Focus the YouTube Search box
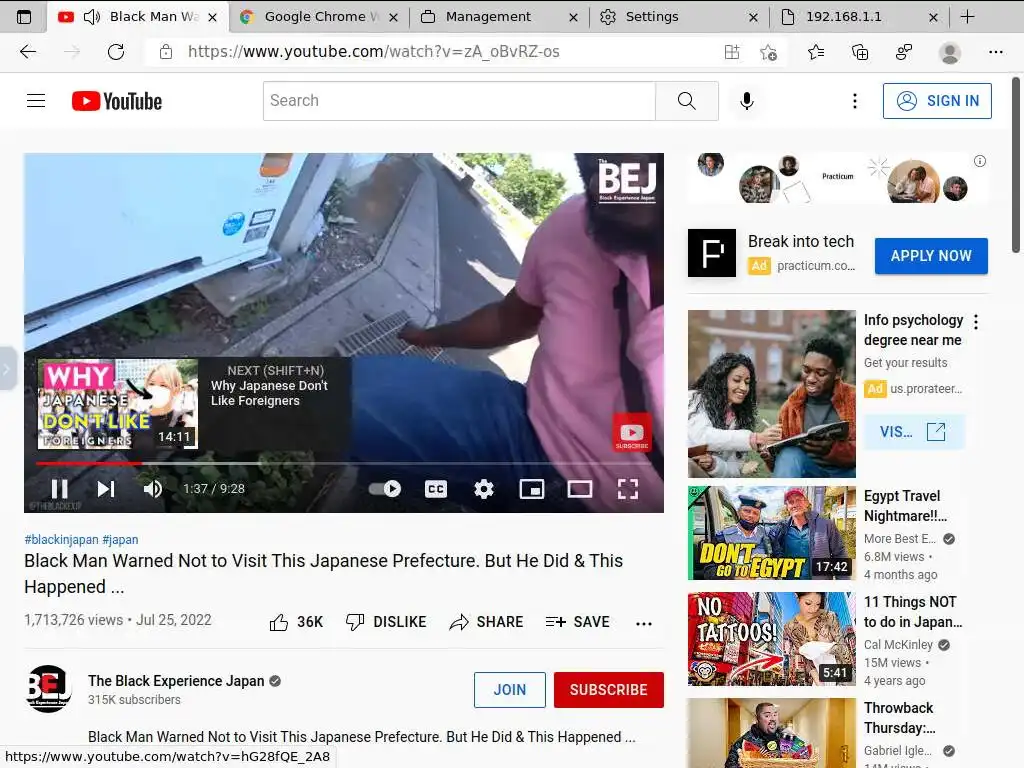Viewport: 1024px width, 768px height. 459,101
